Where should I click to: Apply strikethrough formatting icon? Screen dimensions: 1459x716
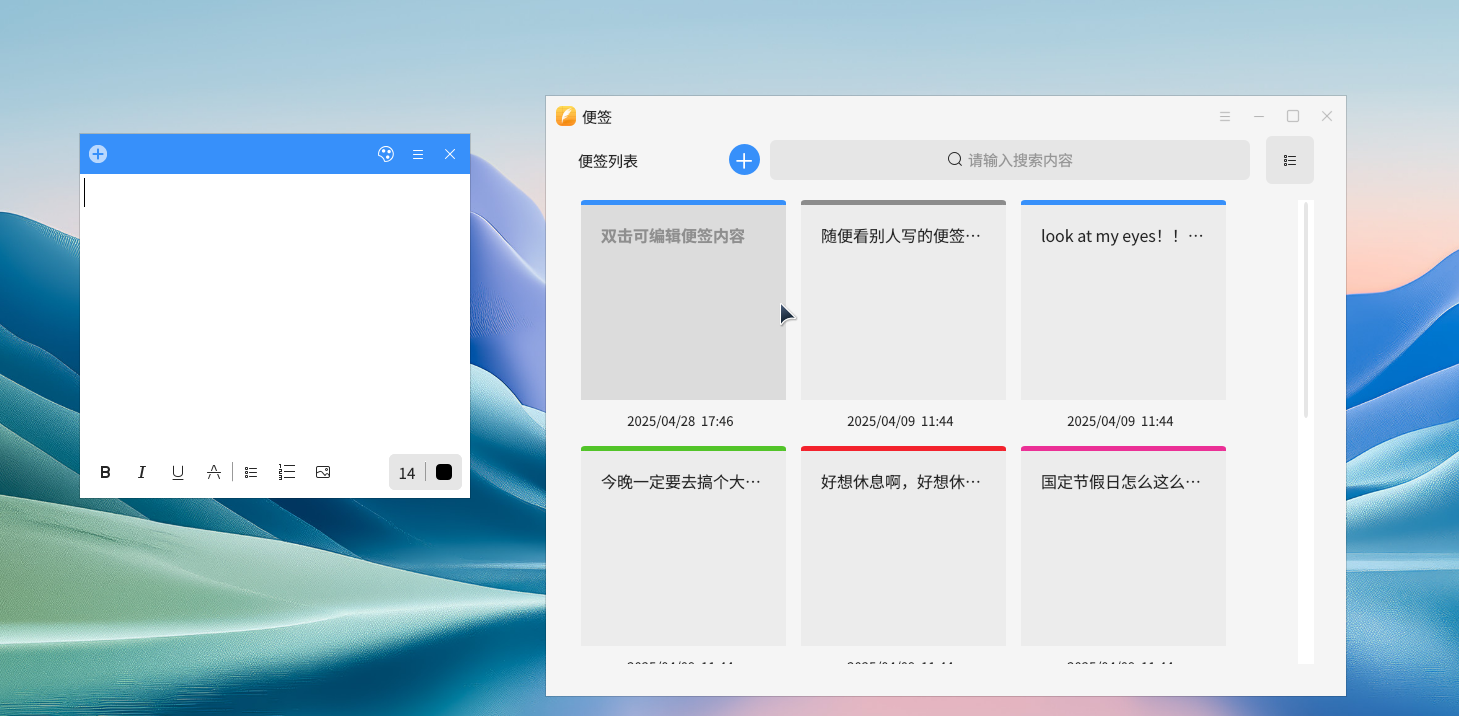click(214, 472)
